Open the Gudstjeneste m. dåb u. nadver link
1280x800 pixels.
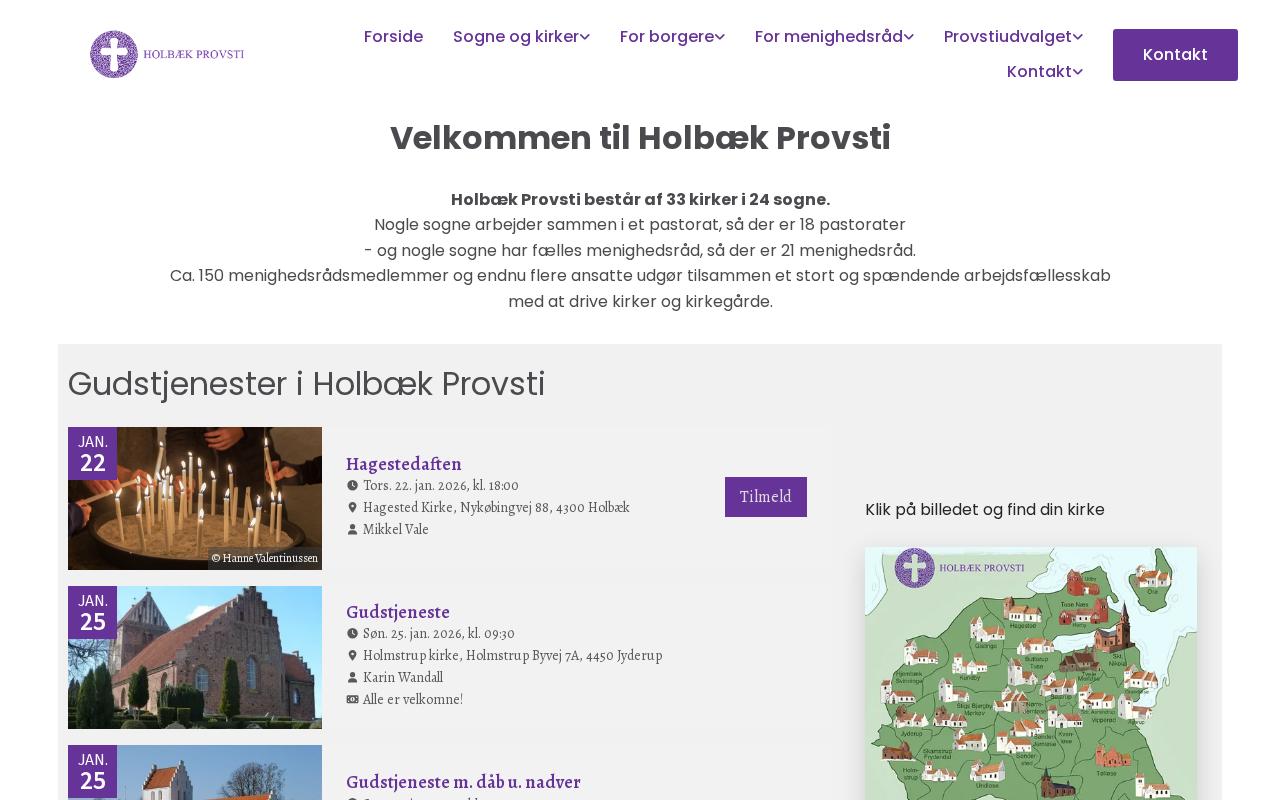[x=463, y=782]
